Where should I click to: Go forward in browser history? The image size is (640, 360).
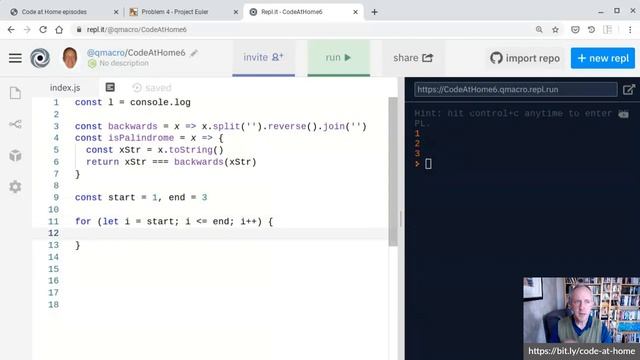(27, 29)
